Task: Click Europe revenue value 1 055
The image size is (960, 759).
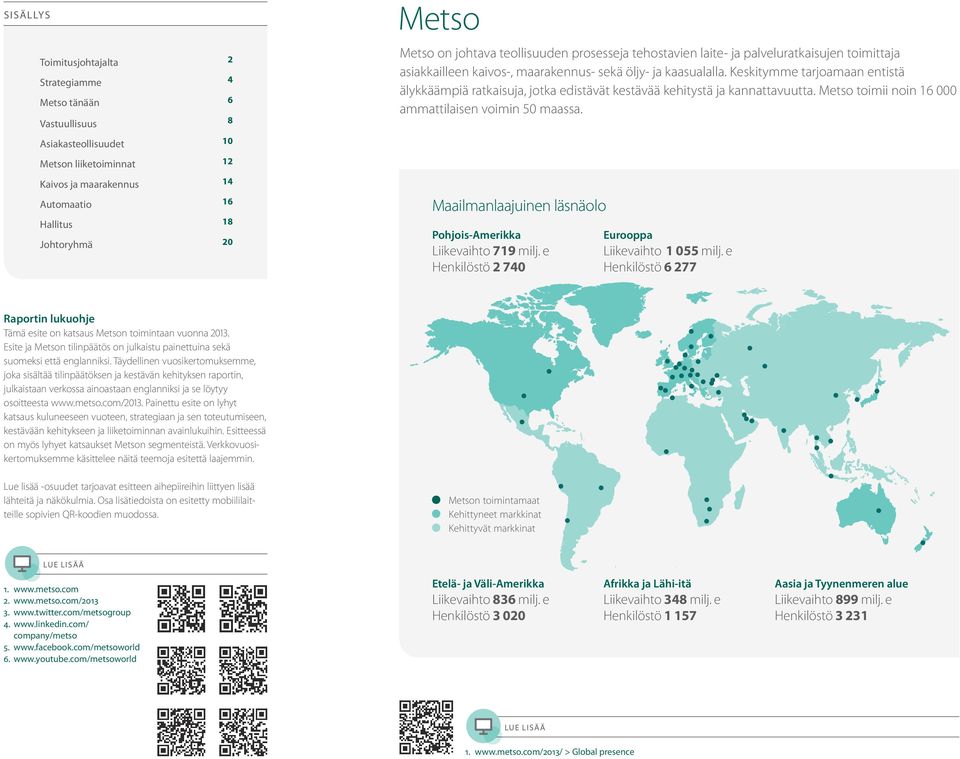Action: tap(682, 251)
